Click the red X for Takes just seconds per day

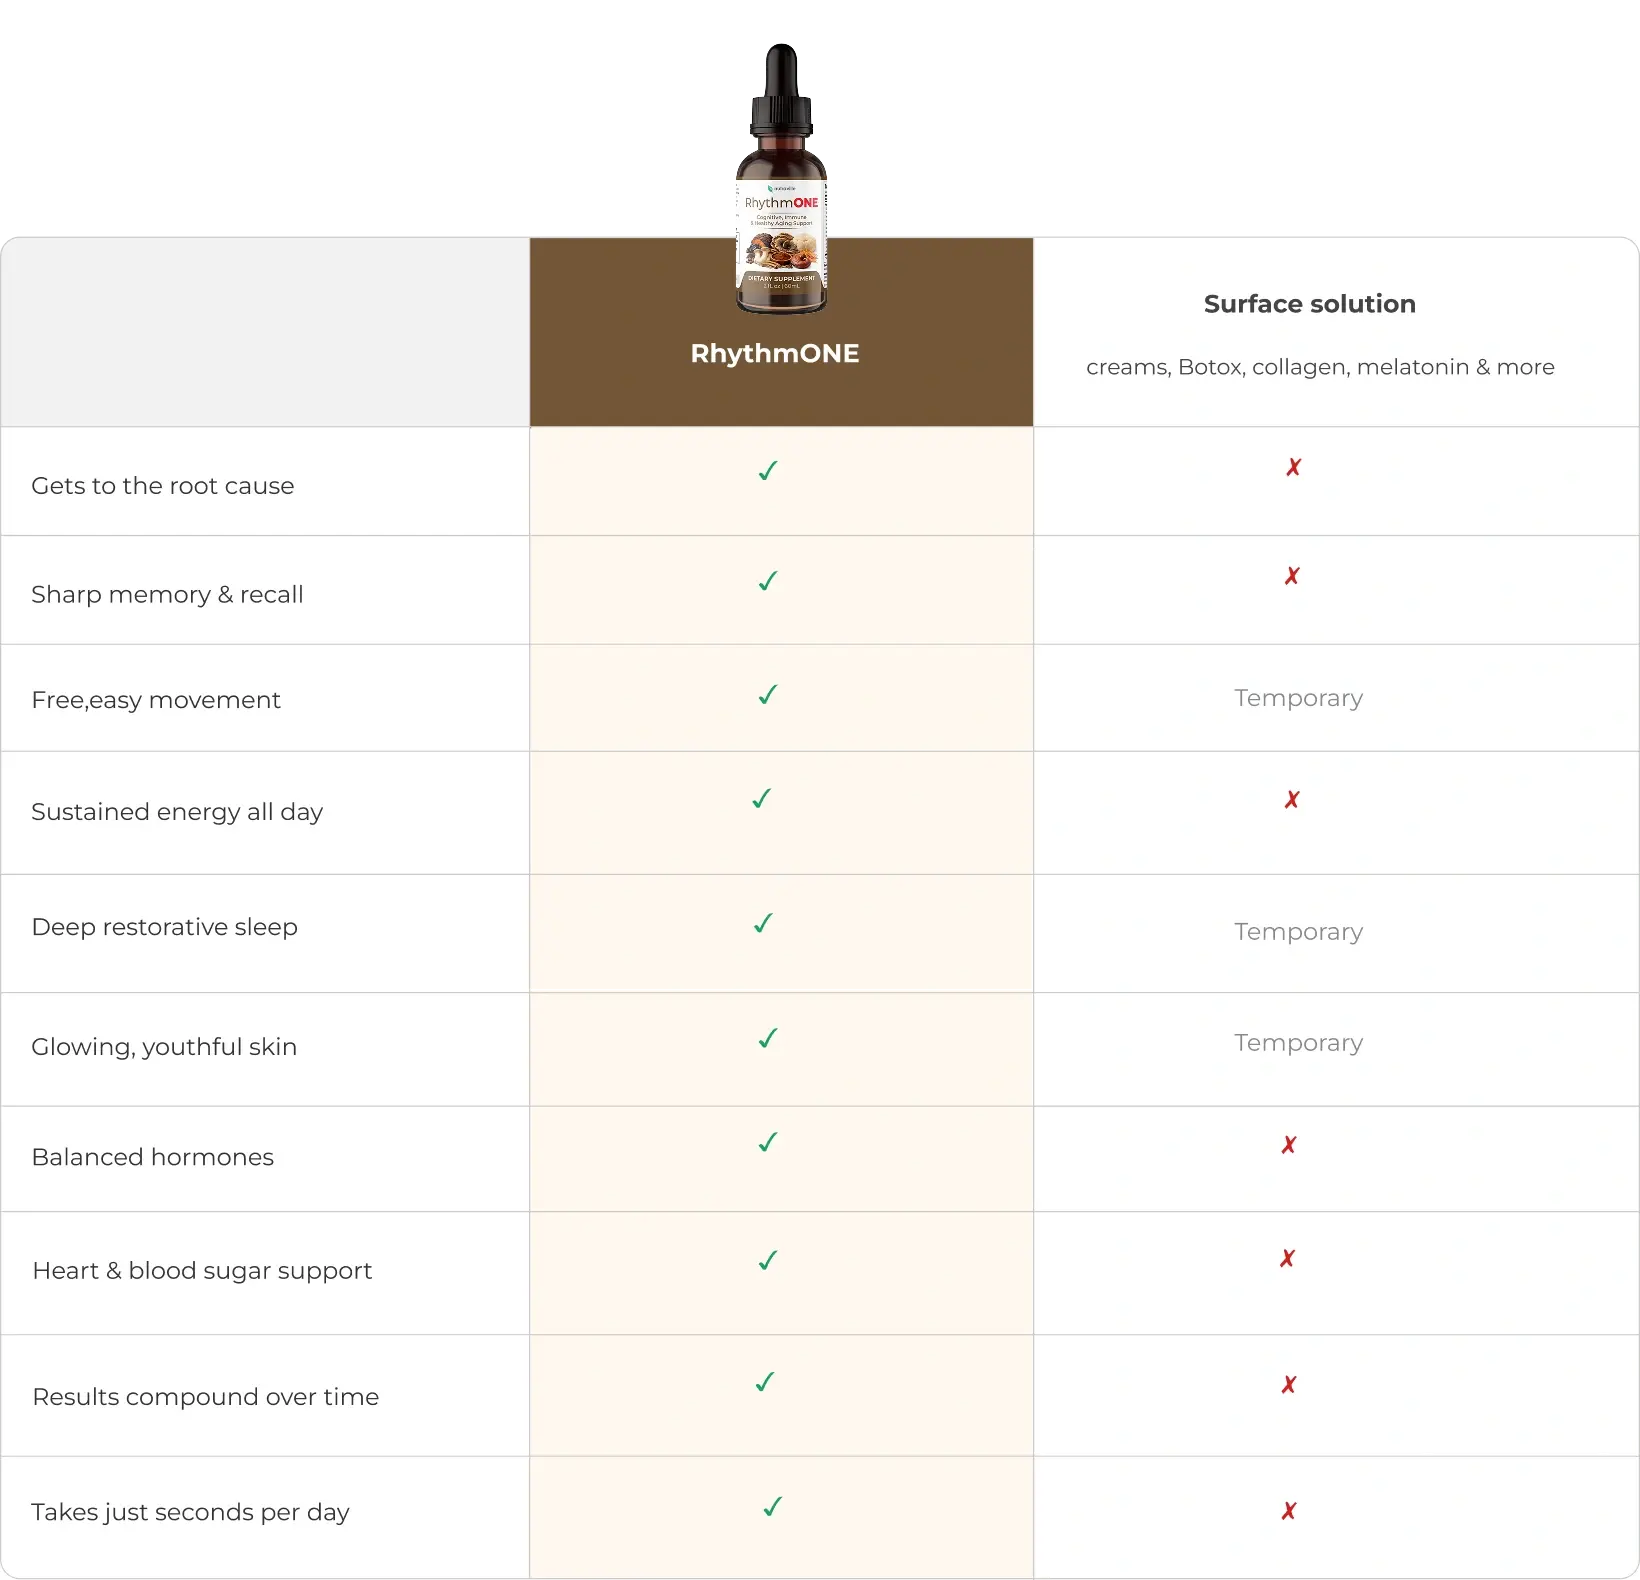[1289, 1511]
